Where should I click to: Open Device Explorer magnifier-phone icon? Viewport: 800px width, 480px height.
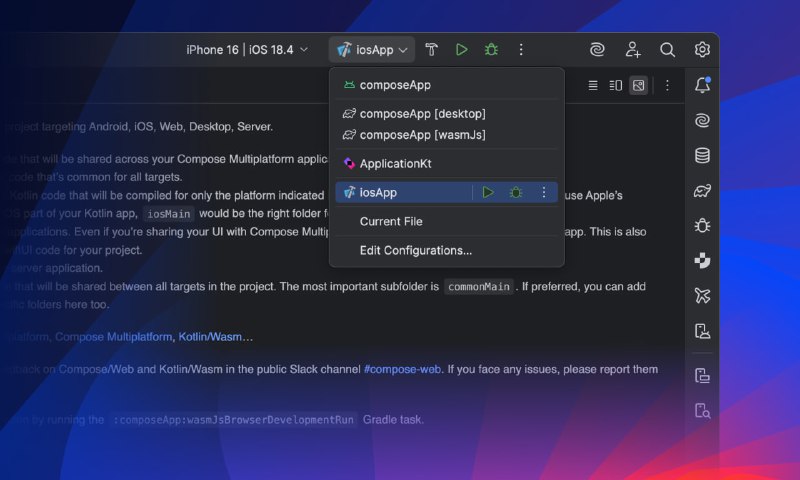click(703, 411)
